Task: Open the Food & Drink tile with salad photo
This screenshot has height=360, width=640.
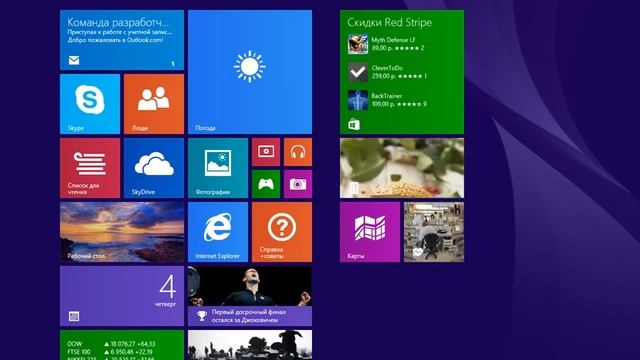Action: coord(402,168)
